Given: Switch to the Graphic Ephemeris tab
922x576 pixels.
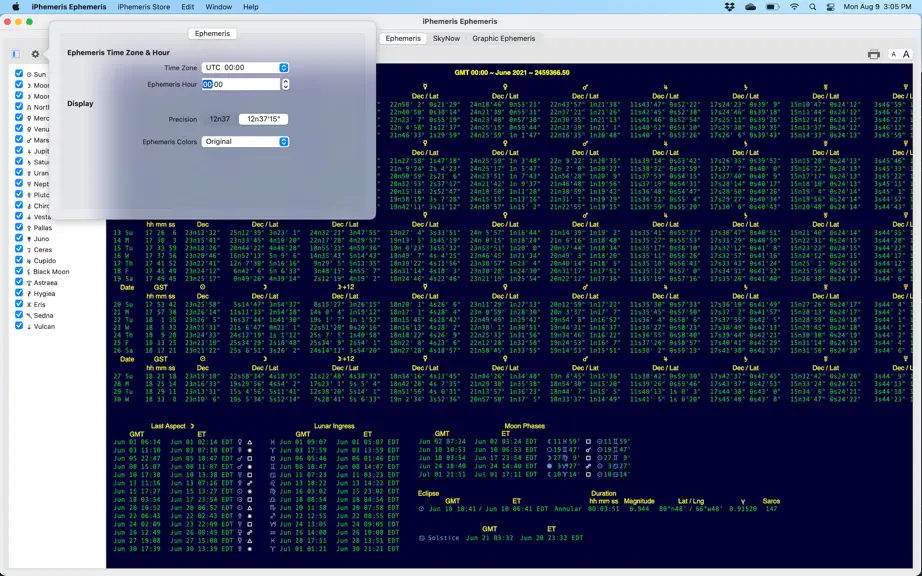Looking at the screenshot, I should [x=504, y=38].
